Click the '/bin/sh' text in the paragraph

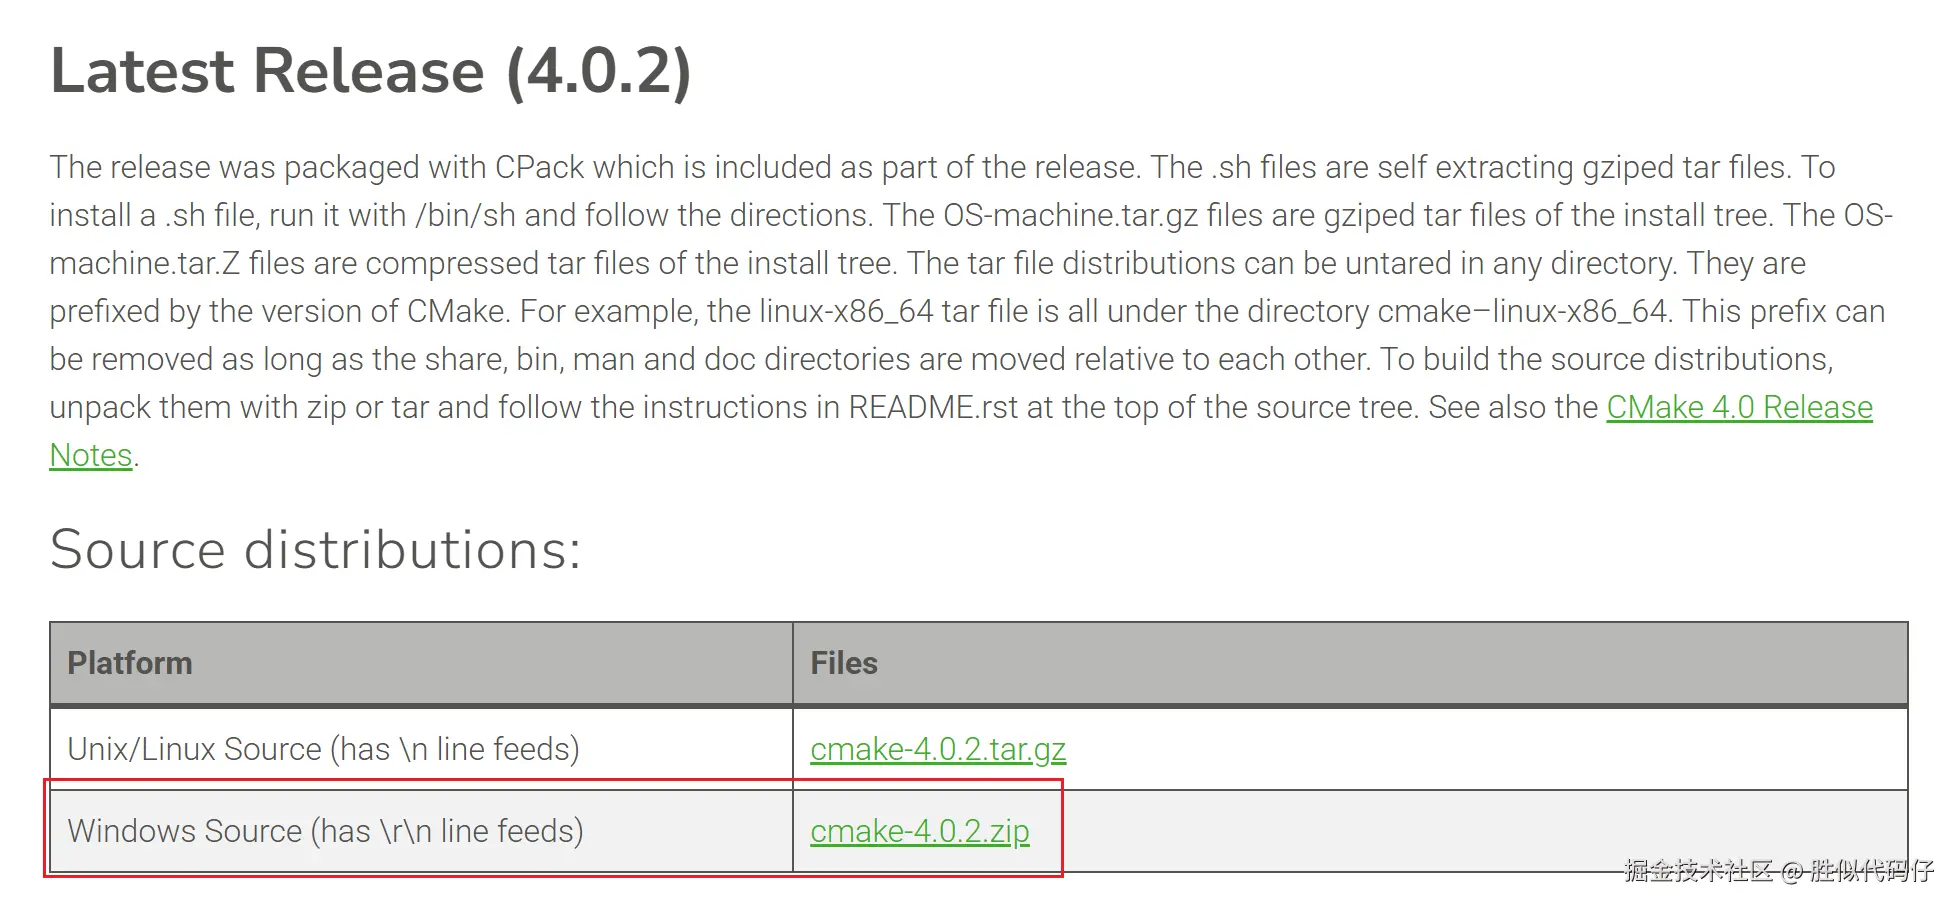[x=465, y=215]
